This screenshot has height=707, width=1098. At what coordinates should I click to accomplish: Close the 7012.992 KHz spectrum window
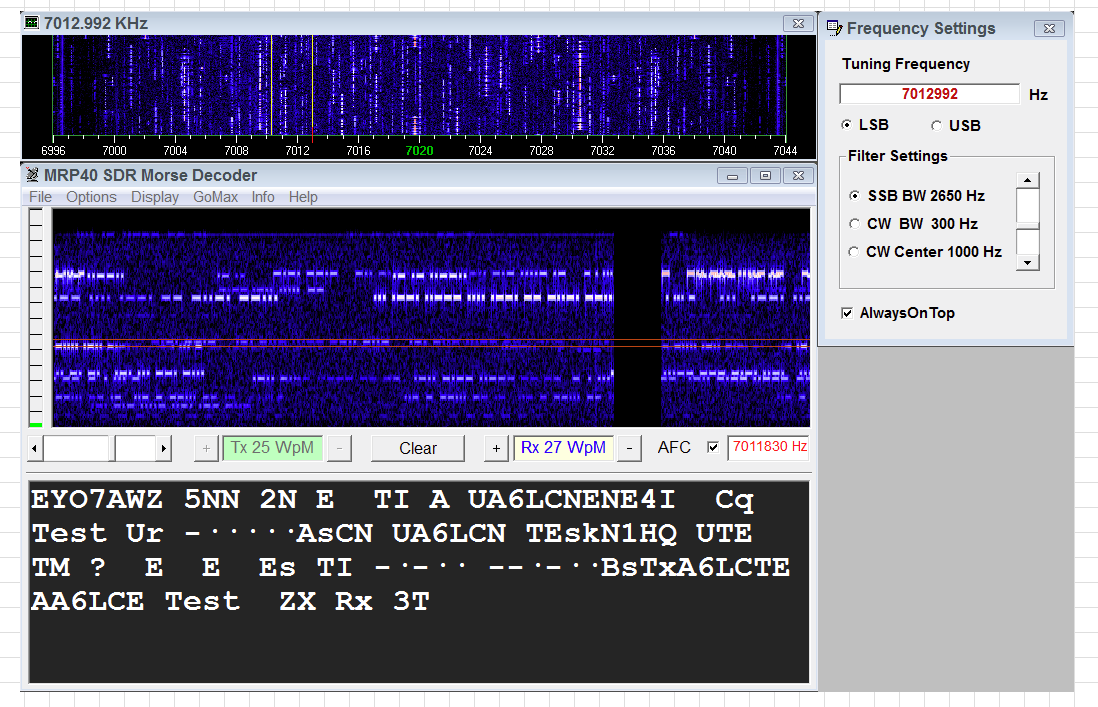[x=798, y=23]
